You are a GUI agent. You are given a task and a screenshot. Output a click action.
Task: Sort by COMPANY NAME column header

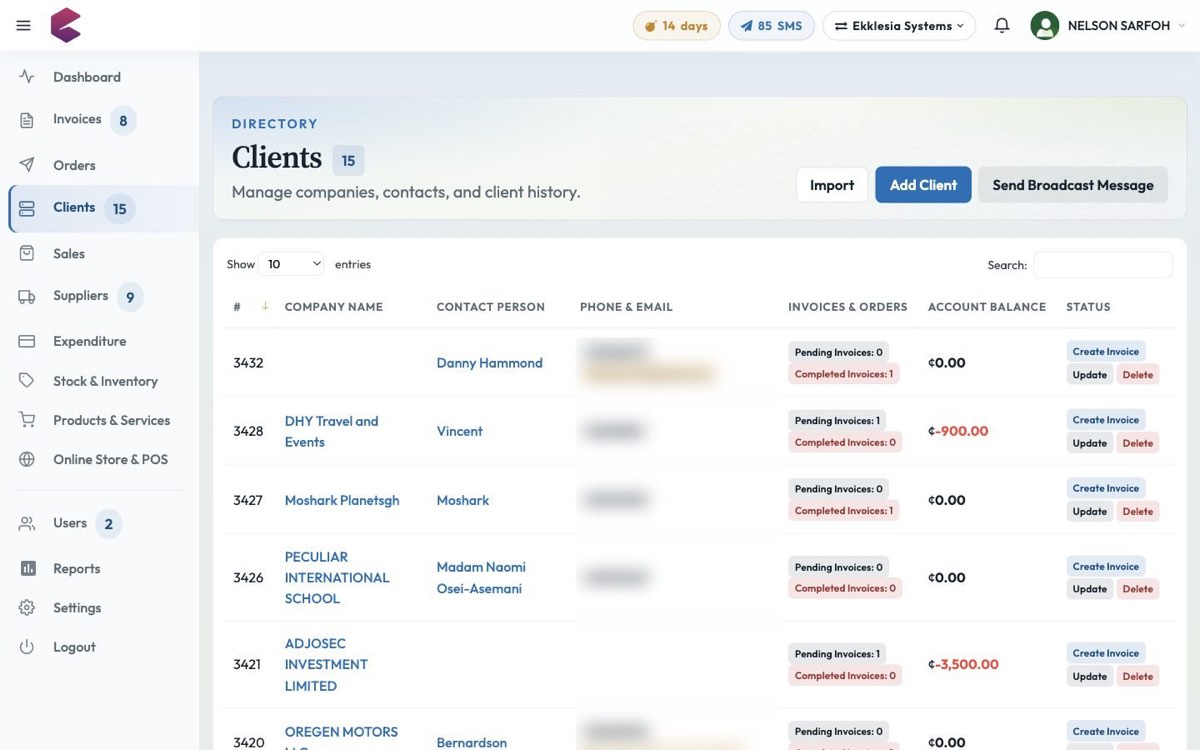(334, 307)
